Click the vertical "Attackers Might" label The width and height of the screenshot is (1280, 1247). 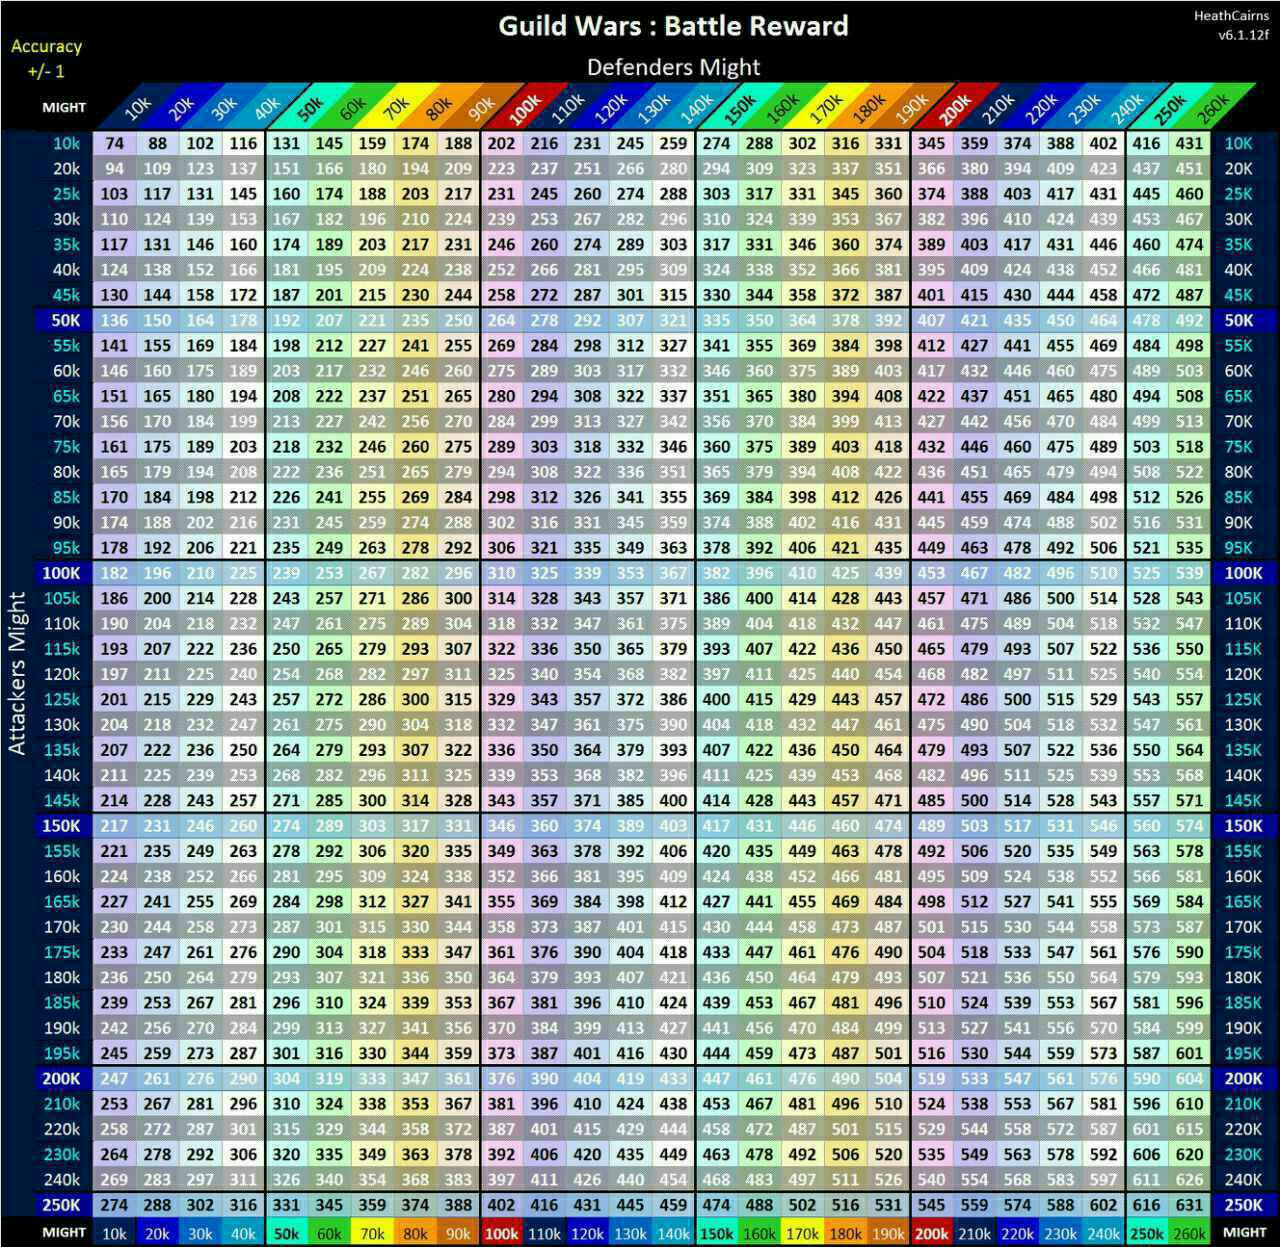tap(17, 672)
